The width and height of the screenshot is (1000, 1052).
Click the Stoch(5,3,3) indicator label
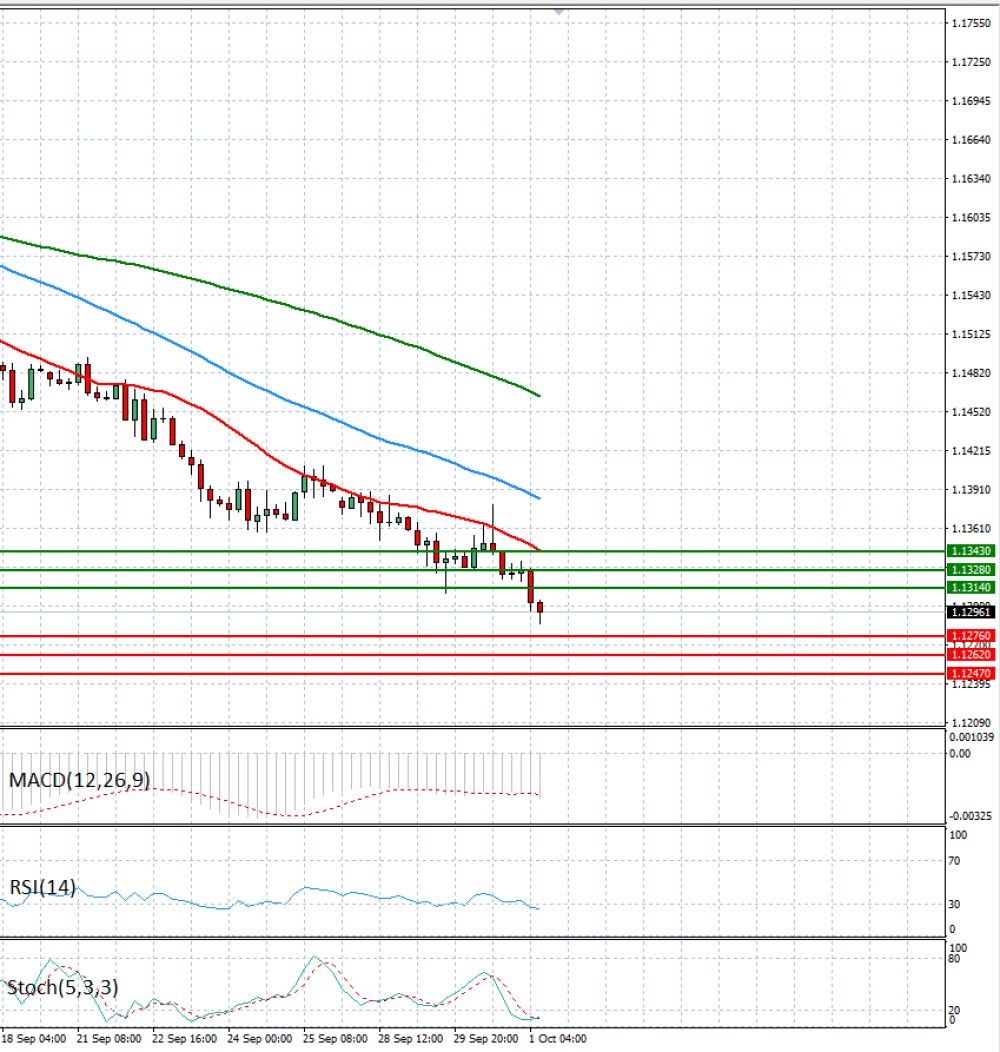pos(62,987)
